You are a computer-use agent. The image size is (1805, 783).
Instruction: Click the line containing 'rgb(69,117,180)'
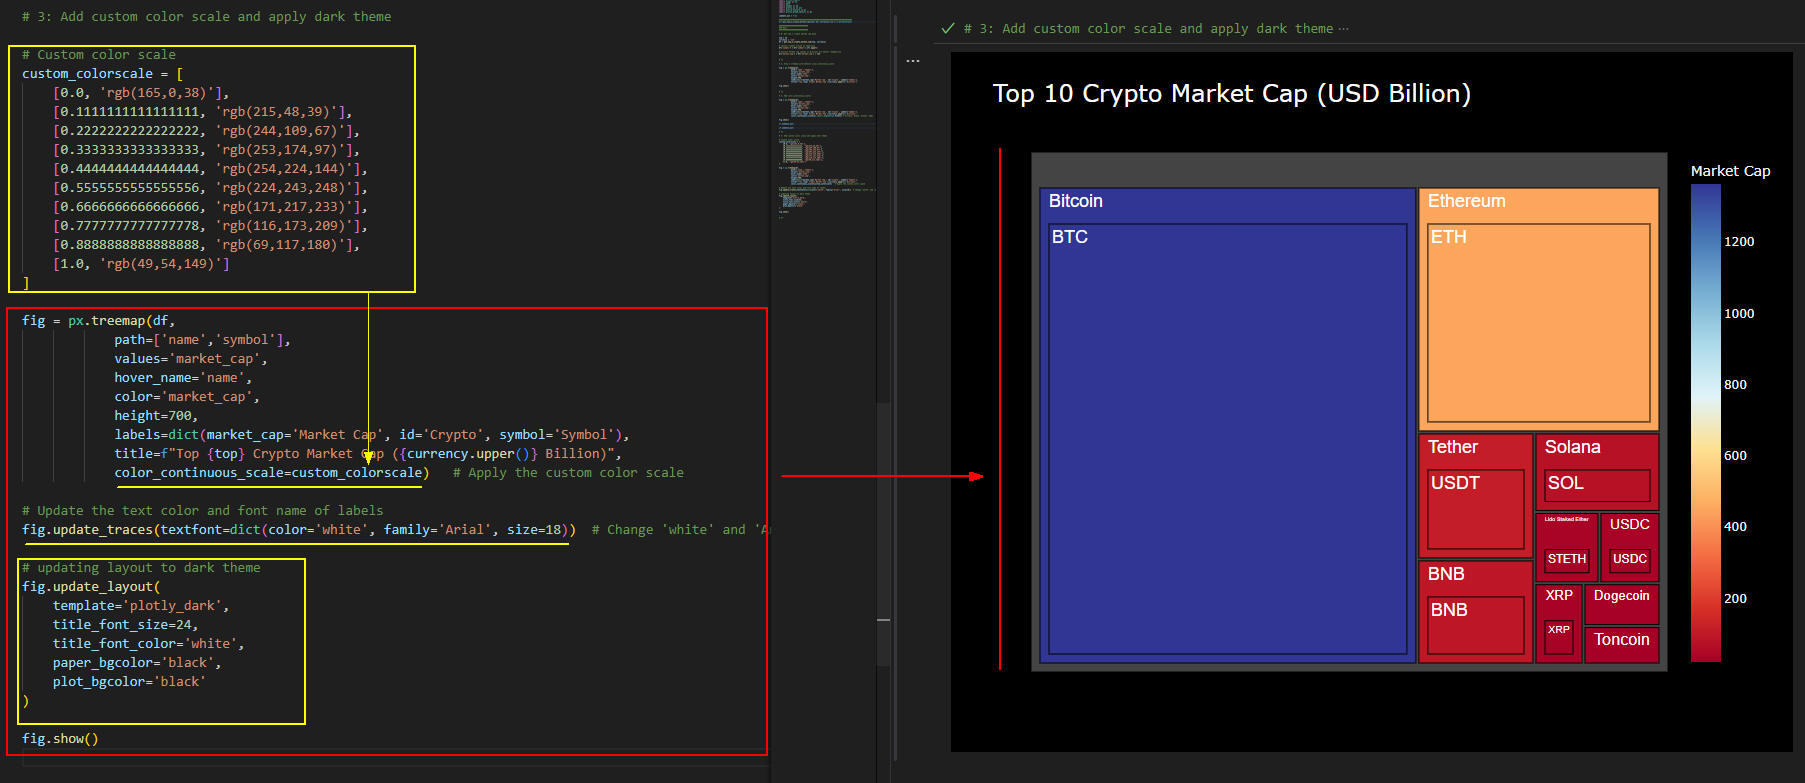(x=206, y=245)
